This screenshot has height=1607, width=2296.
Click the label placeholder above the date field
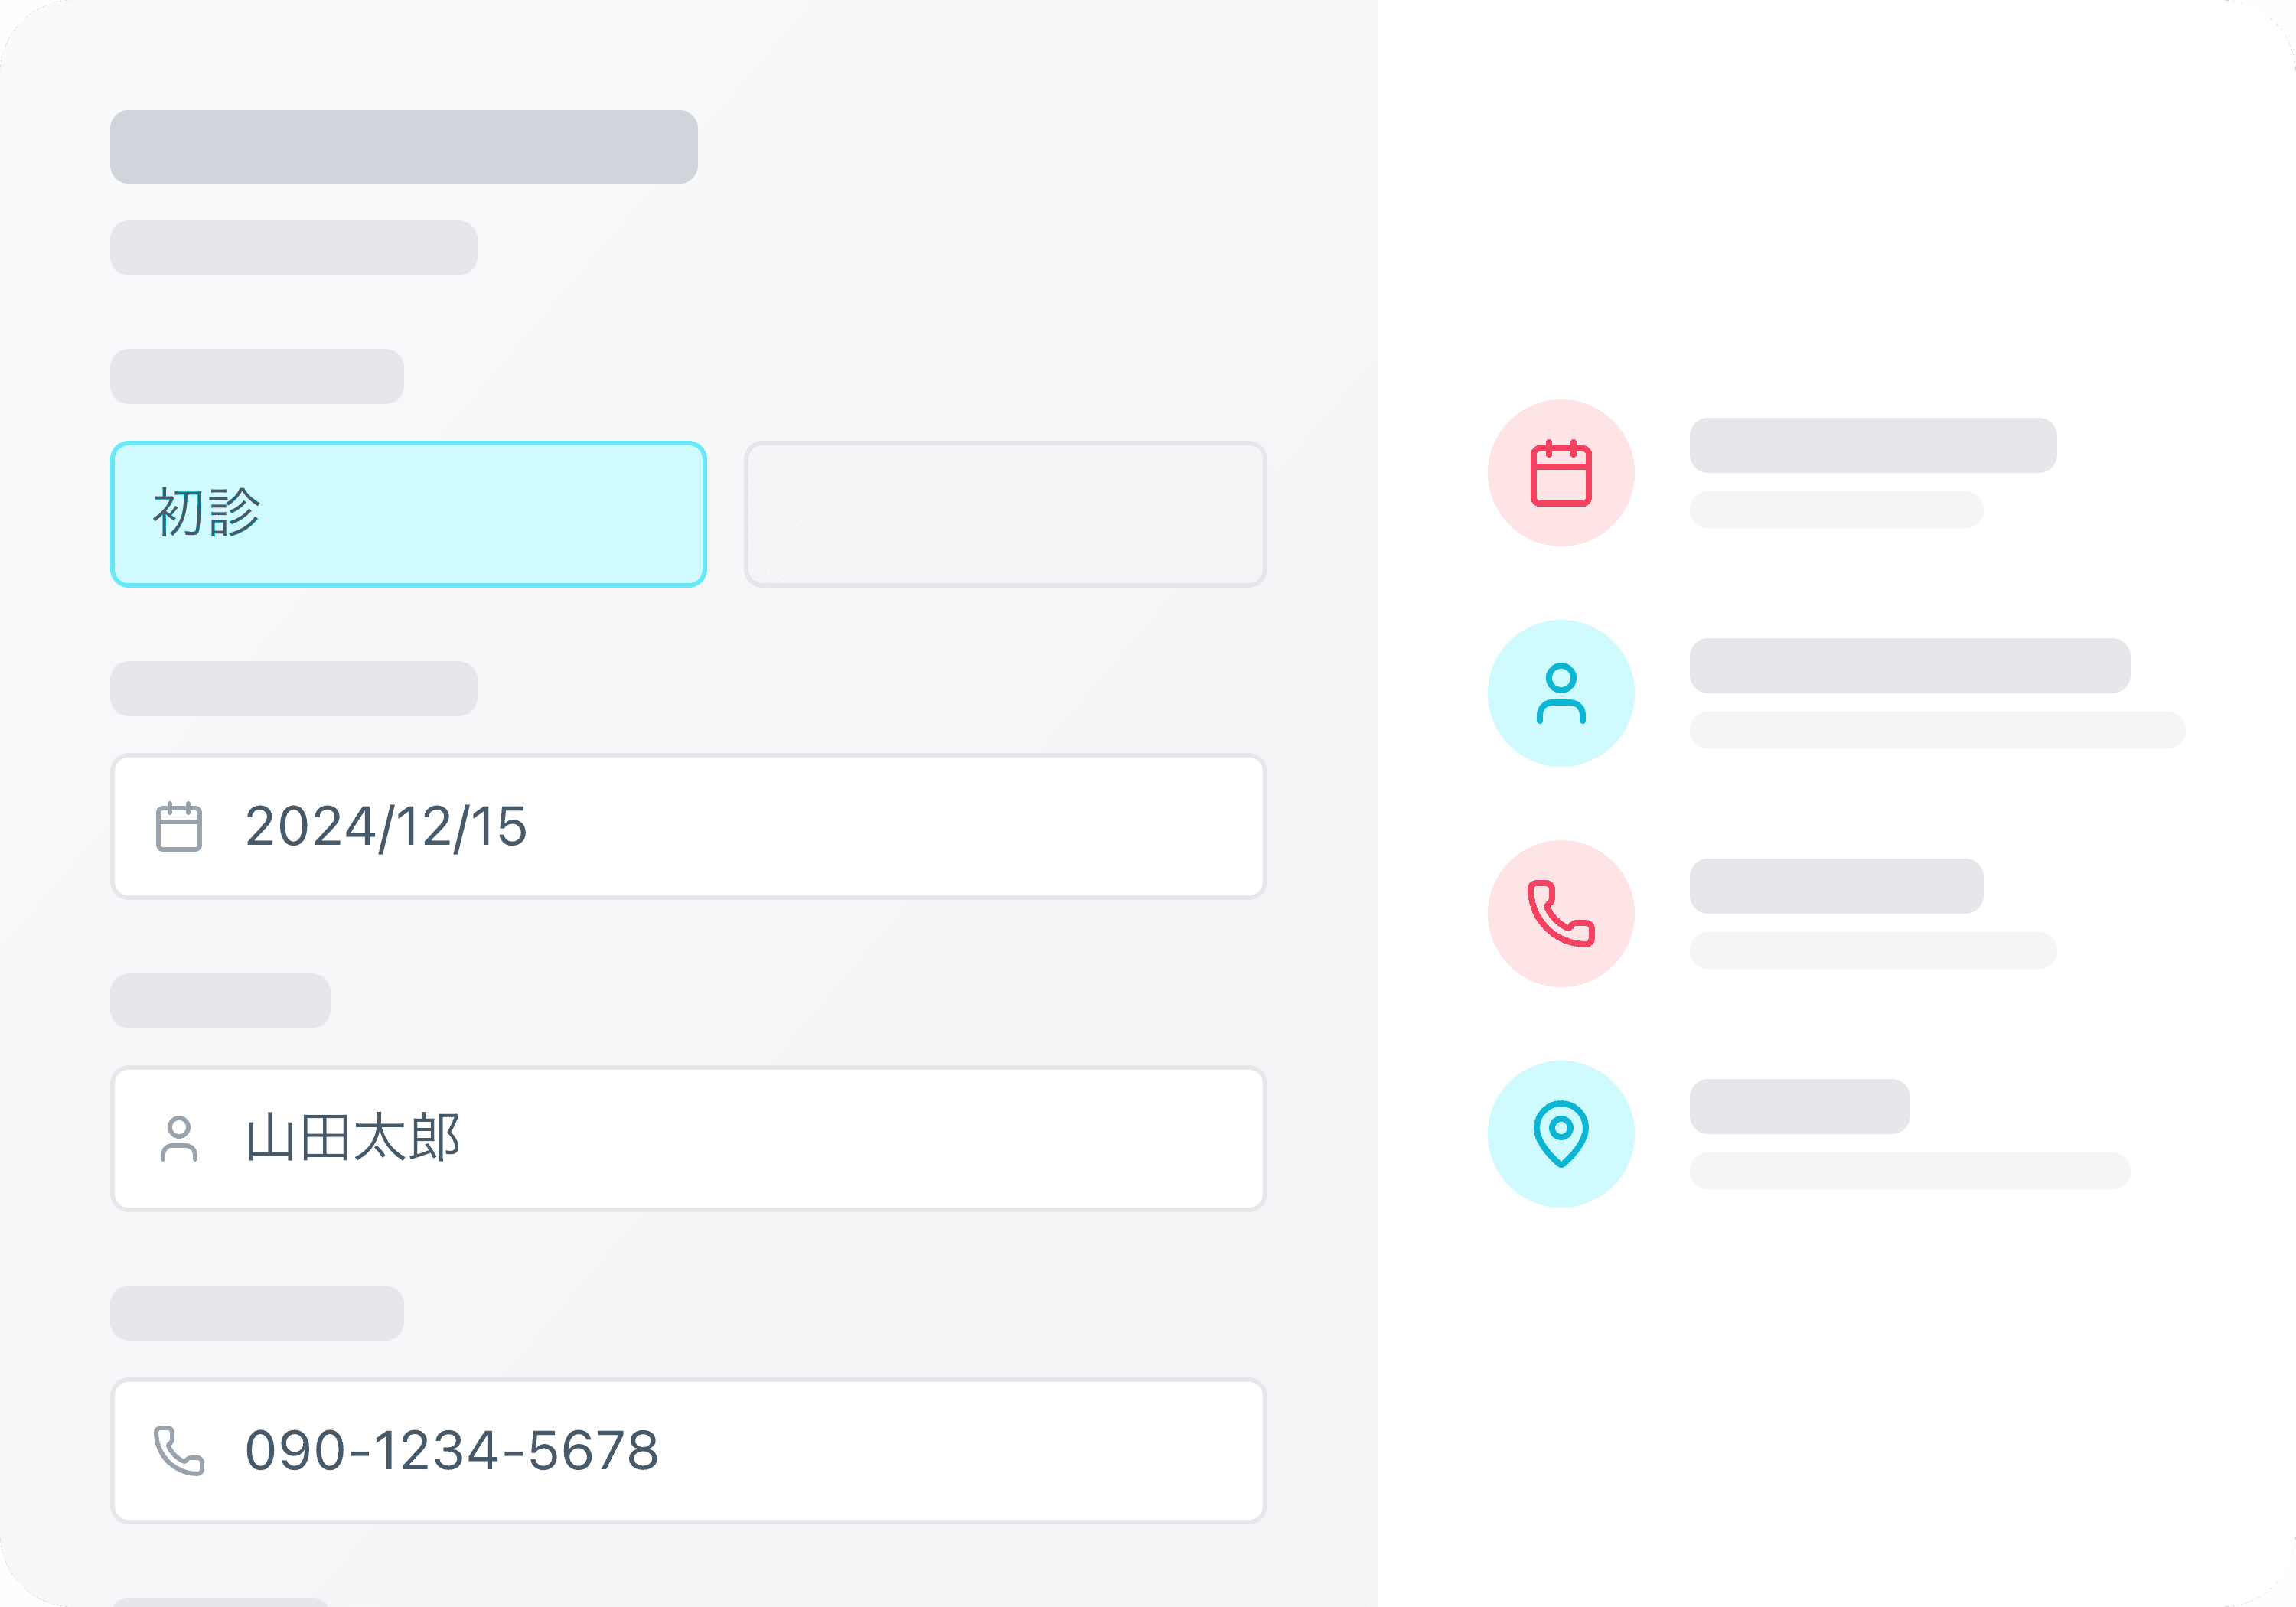tap(293, 688)
